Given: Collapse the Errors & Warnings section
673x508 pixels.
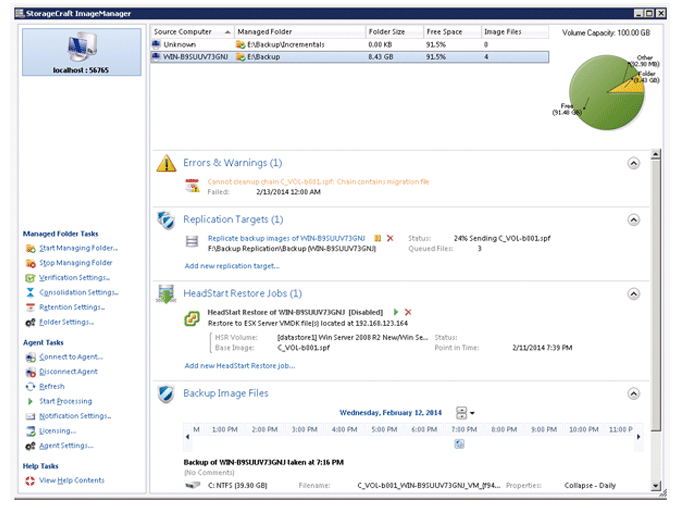Looking at the screenshot, I should (x=634, y=163).
